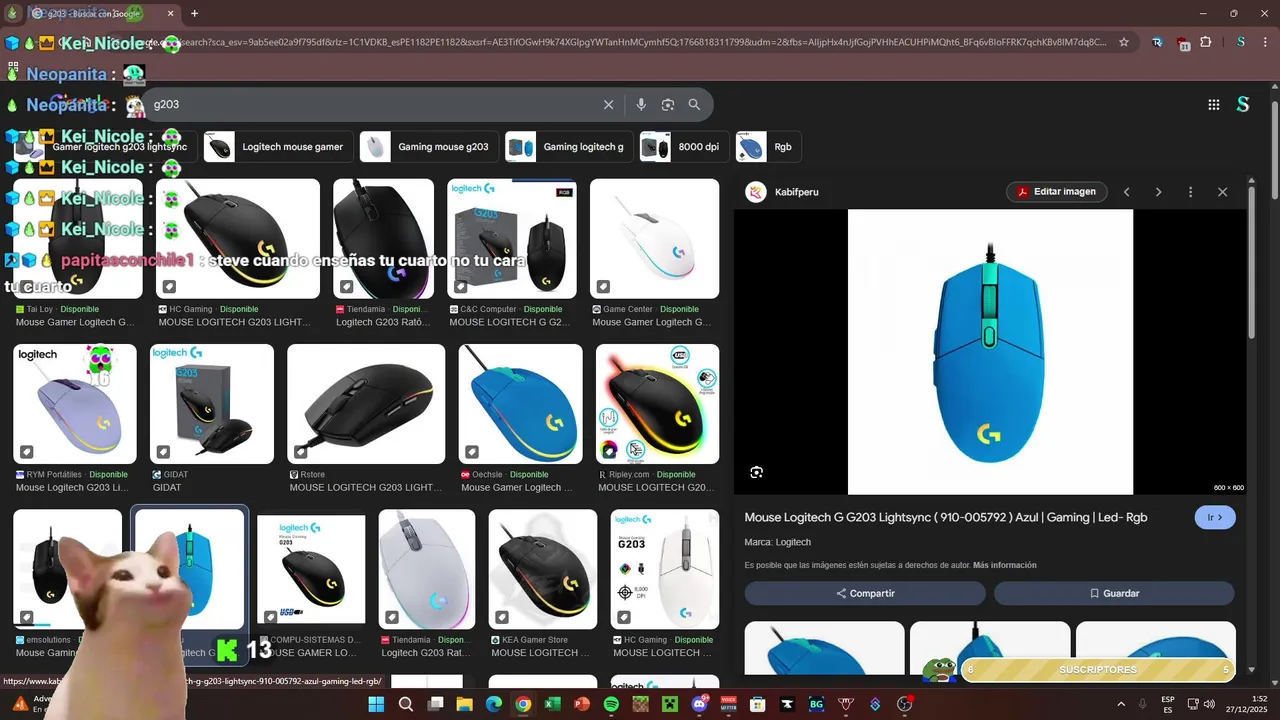
Task: Open Game Center white mouse thumbnail
Action: [x=654, y=238]
